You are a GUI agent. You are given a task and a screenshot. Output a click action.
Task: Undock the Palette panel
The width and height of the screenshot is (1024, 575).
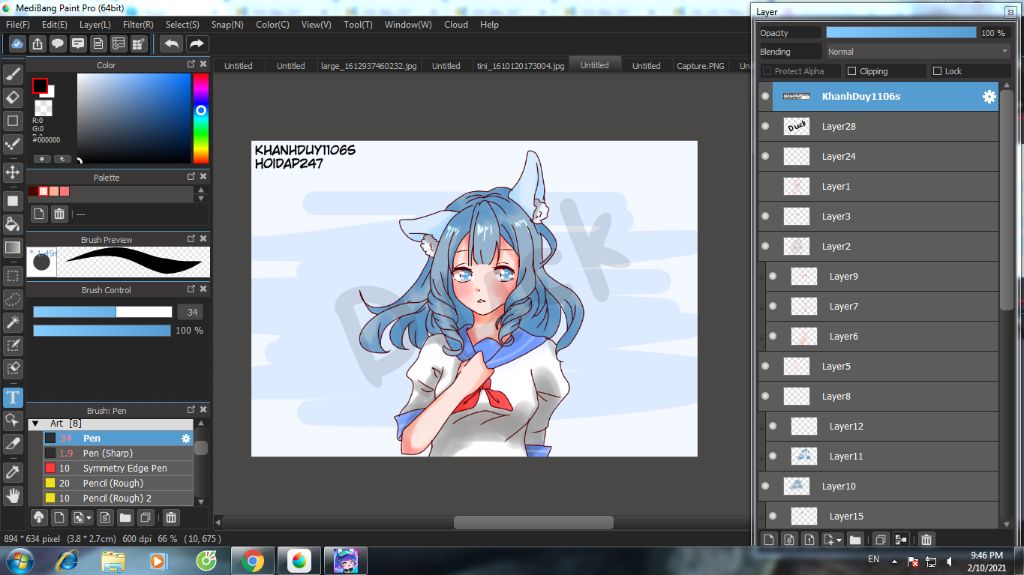click(x=191, y=176)
